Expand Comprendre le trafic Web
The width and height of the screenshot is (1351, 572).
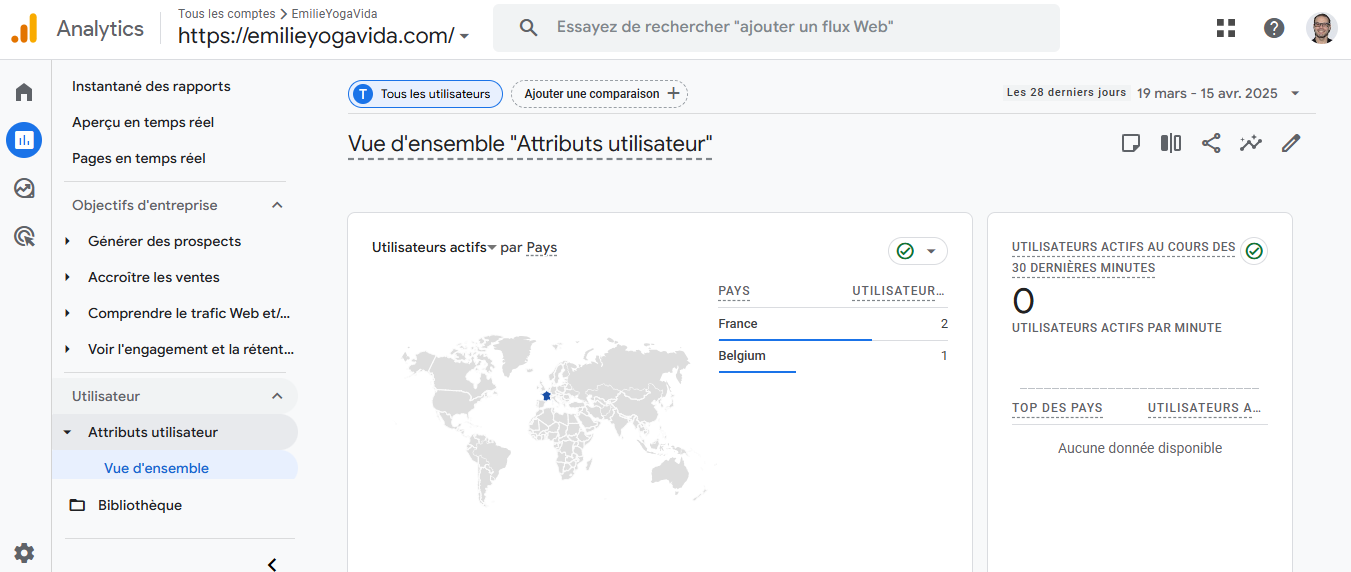click(x=67, y=313)
